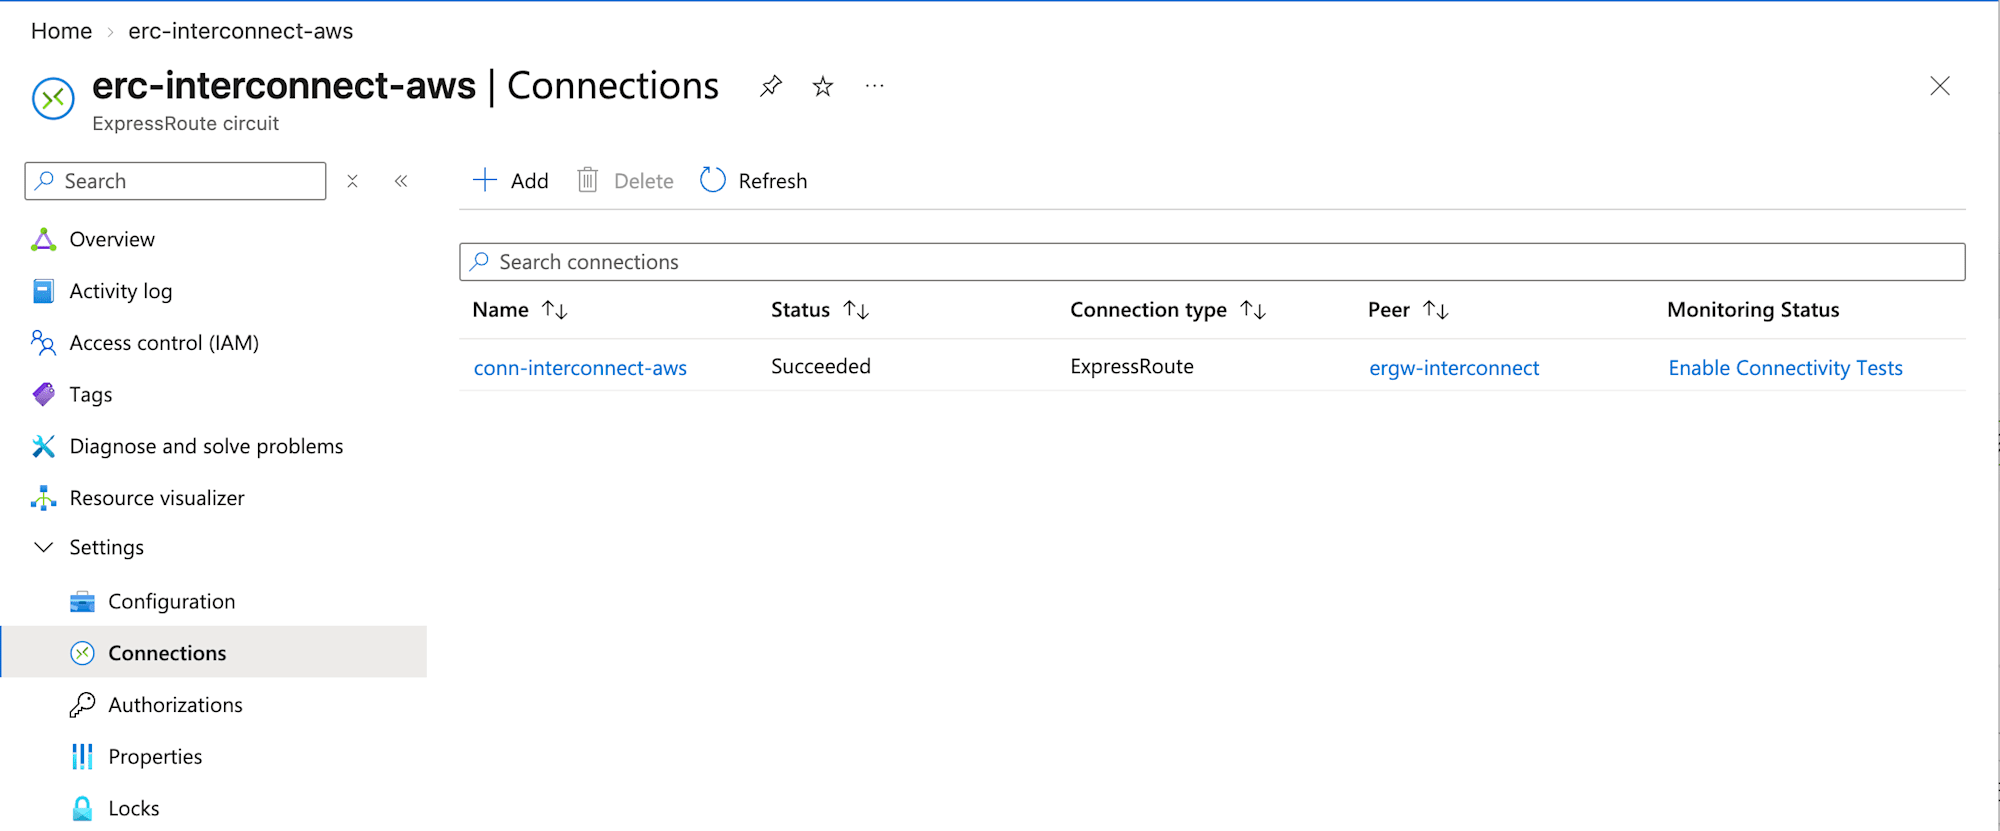This screenshot has height=831, width=2000.
Task: Click the magnifier in Search connections
Action: 480,261
